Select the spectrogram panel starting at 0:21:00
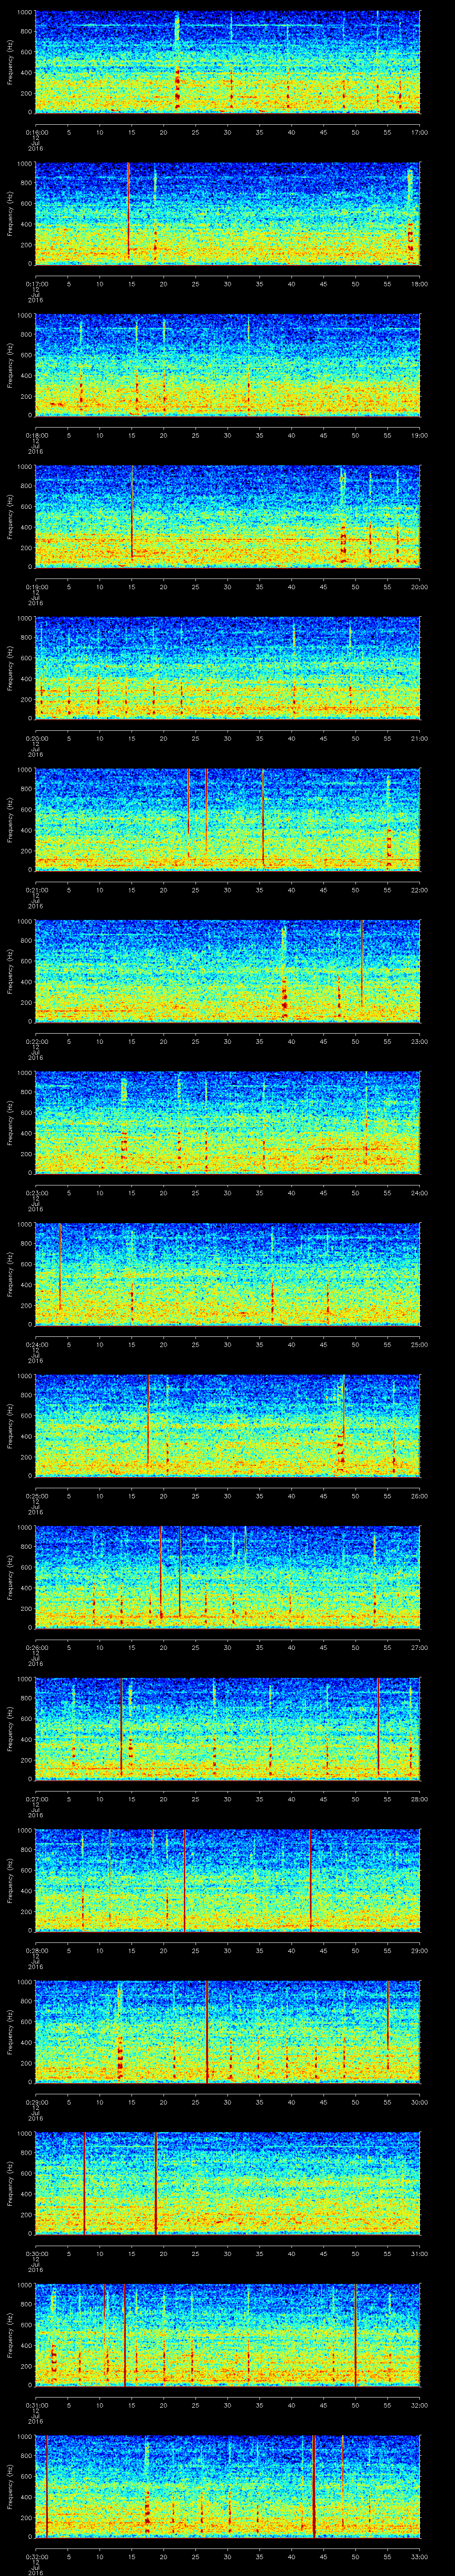 (228, 819)
